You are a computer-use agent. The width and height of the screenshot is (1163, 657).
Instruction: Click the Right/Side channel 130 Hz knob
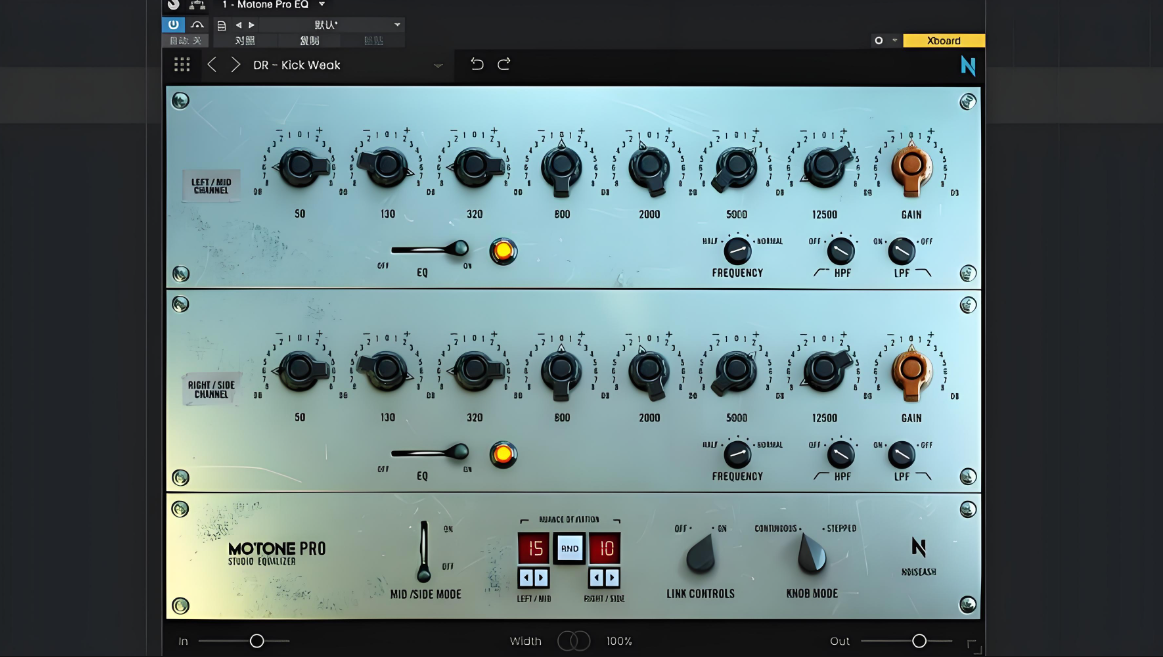point(387,369)
